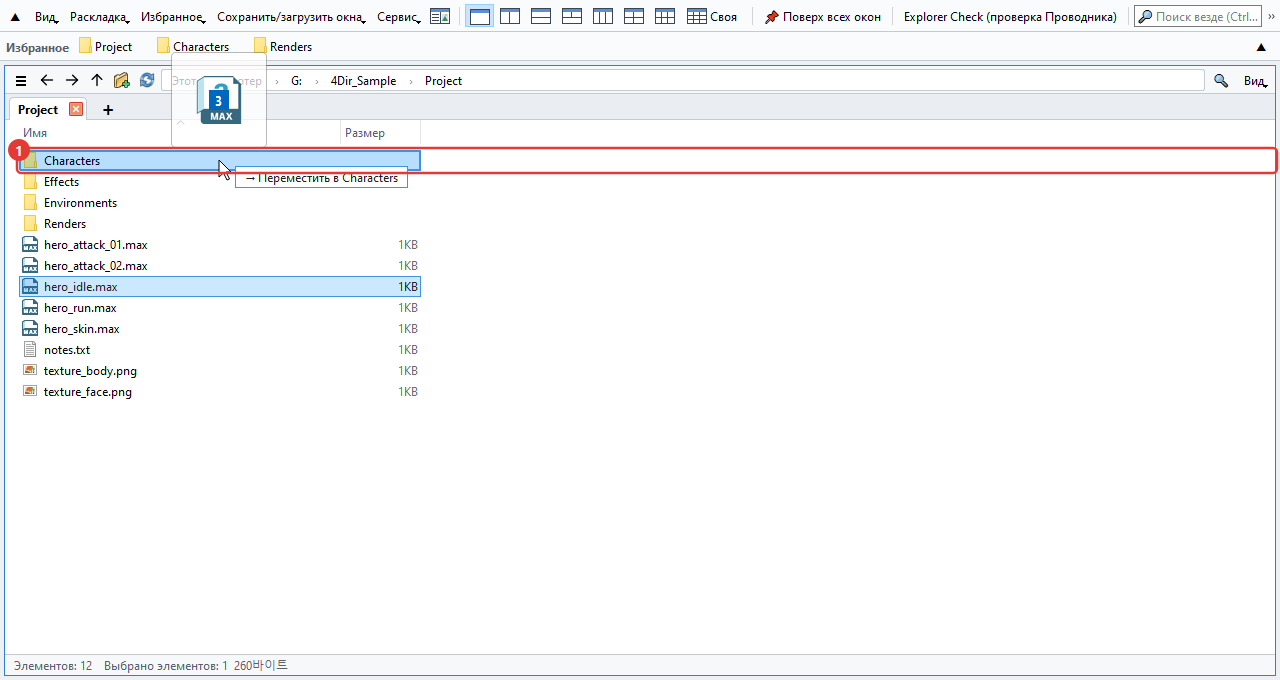Screen dimensions: 1280x680
Task: Select the six-pane grid layout
Action: coord(665,17)
